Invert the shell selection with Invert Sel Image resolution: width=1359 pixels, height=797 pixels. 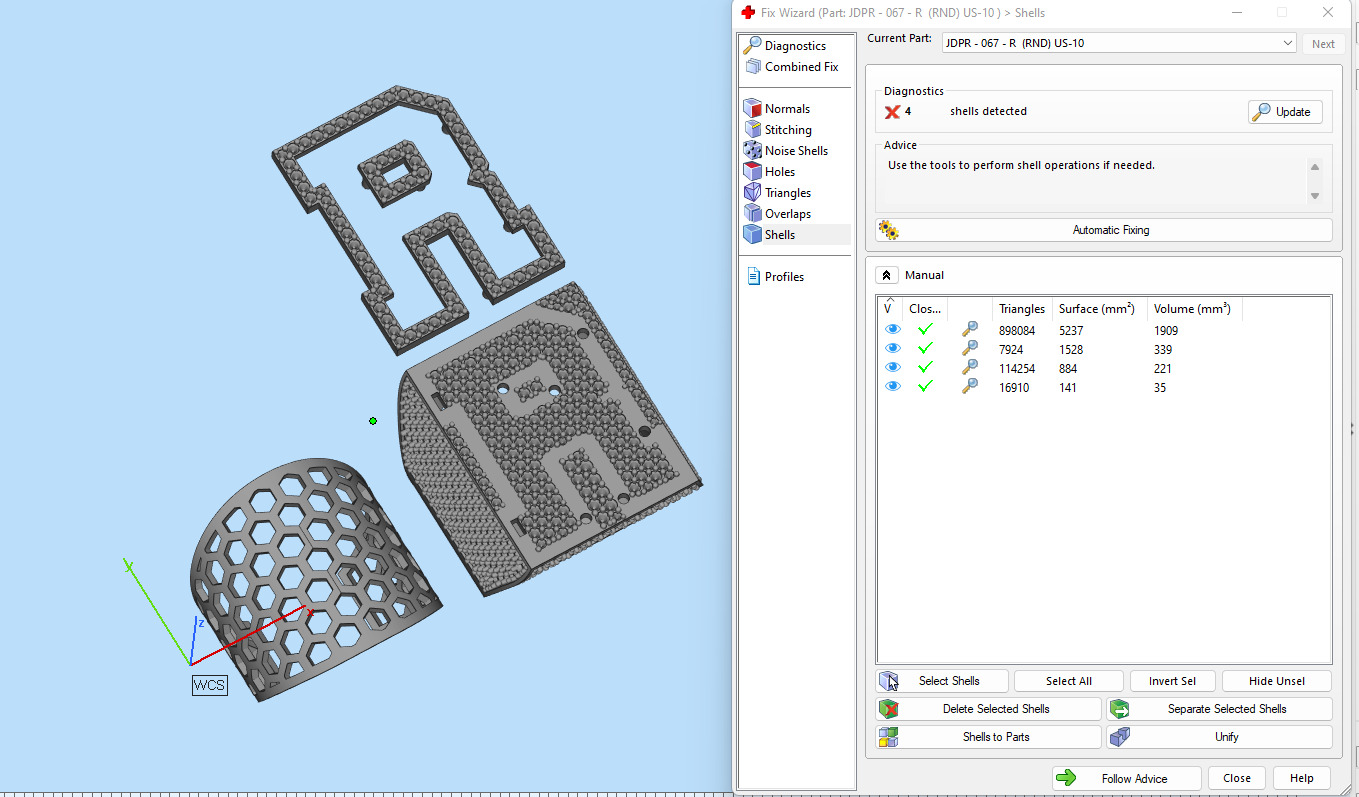tap(1172, 681)
